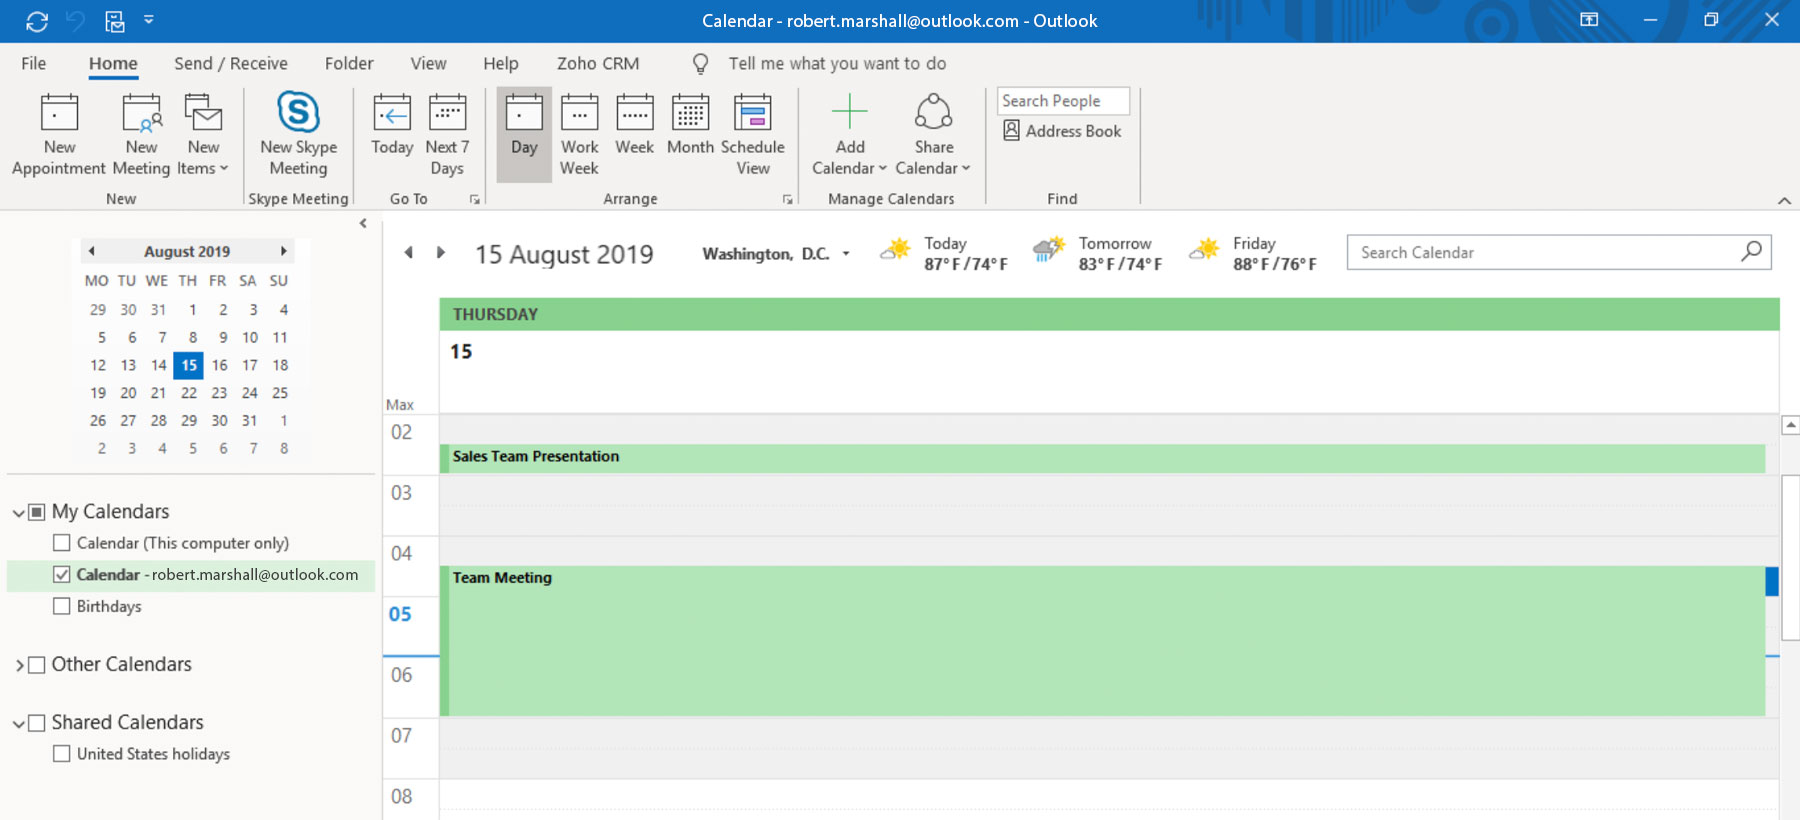The width and height of the screenshot is (1800, 820).
Task: Open the Add Calendar dropdown
Action: (x=849, y=136)
